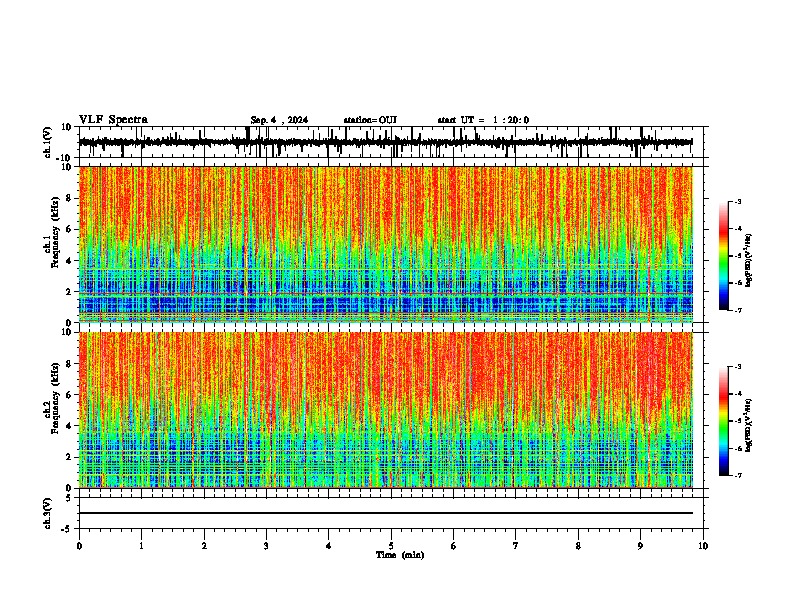Click the ch.1 spectrogram color scale bar

click(x=723, y=256)
